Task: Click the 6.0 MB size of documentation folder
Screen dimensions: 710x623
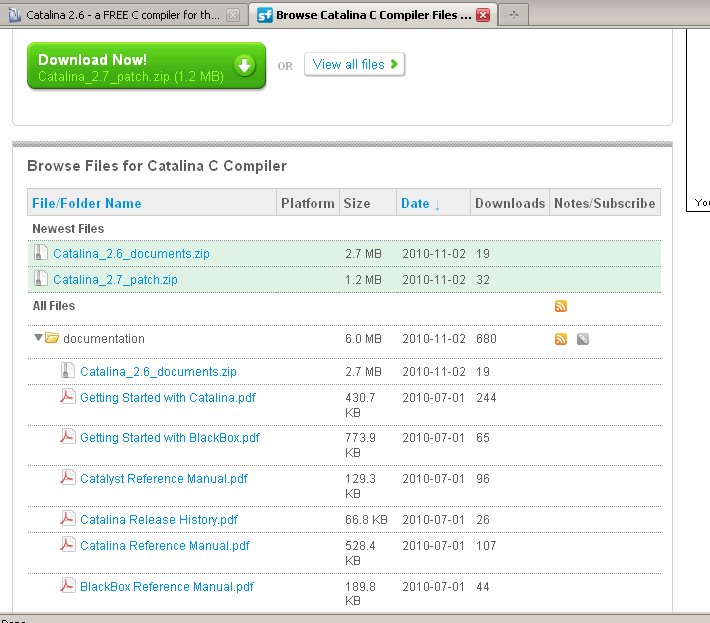Action: tap(363, 339)
